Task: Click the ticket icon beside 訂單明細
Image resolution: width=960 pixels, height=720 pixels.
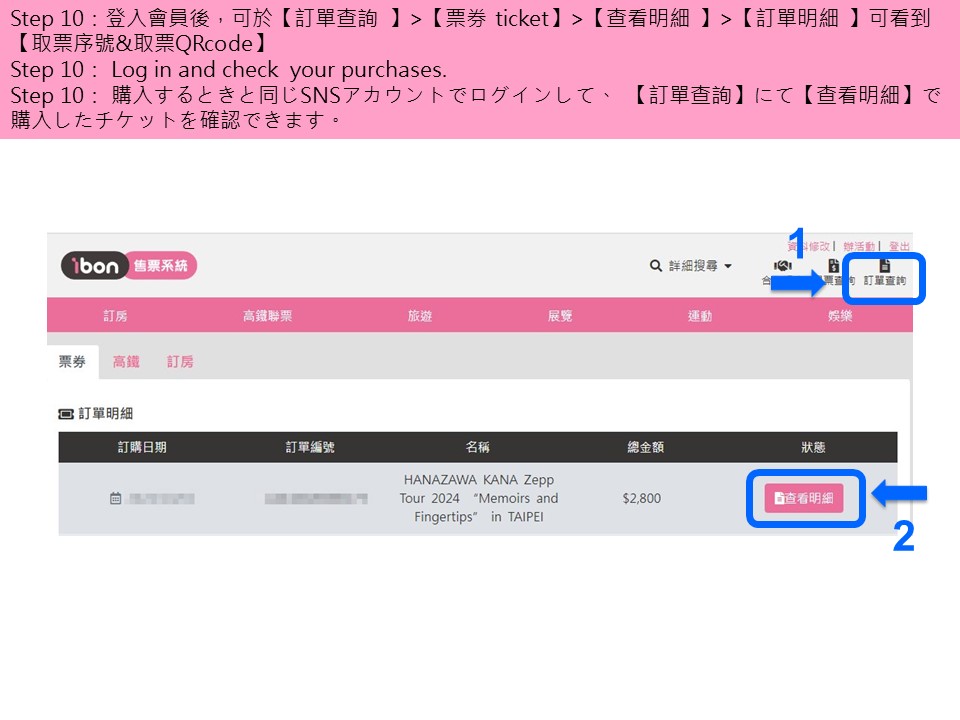Action: pos(66,413)
